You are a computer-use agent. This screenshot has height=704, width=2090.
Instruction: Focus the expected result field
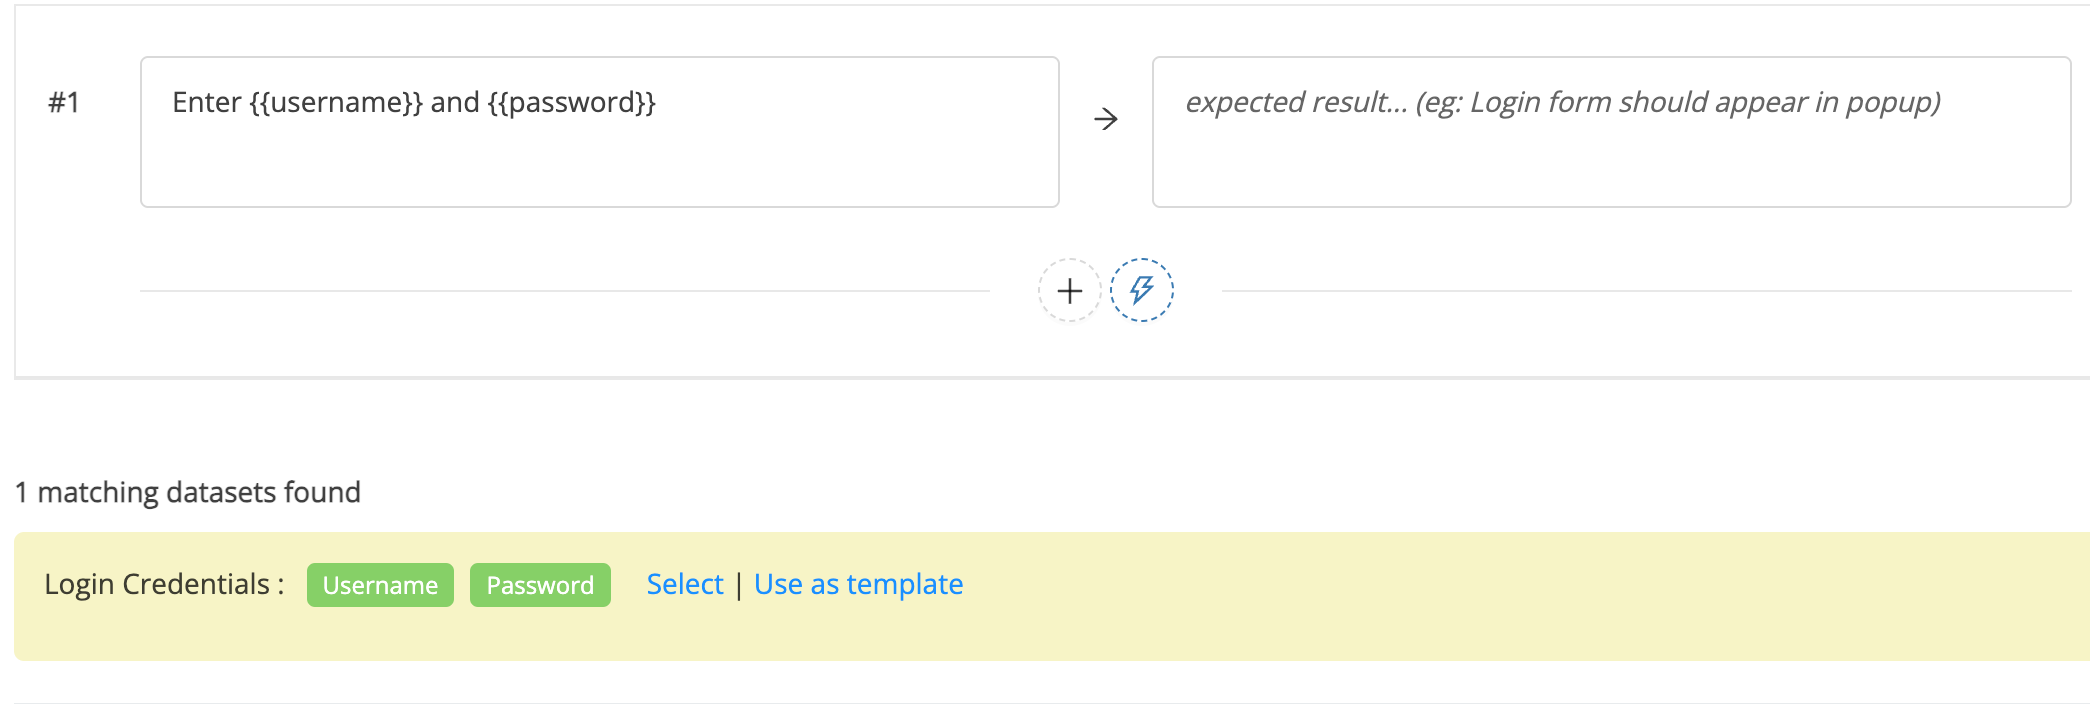(1611, 132)
